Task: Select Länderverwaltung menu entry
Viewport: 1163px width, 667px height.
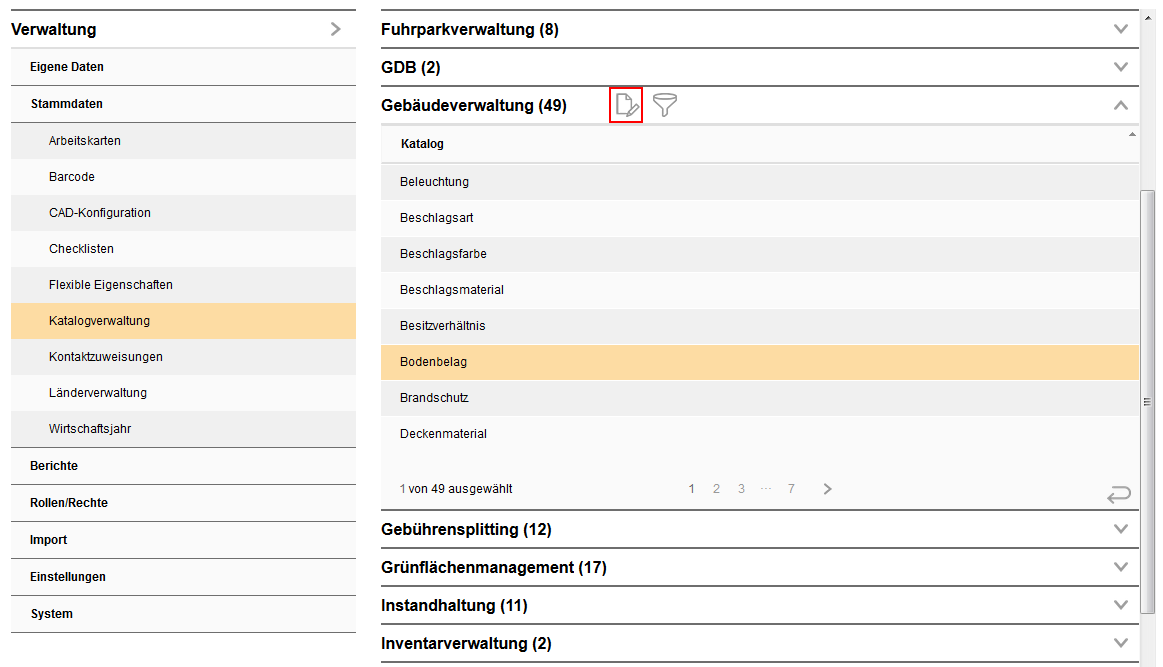Action: tap(98, 393)
